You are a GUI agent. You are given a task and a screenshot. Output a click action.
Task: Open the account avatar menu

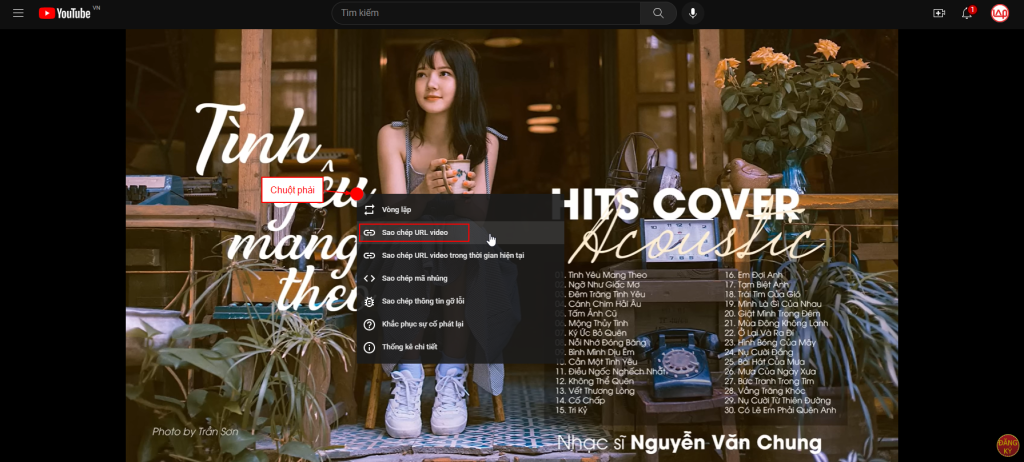coord(999,13)
